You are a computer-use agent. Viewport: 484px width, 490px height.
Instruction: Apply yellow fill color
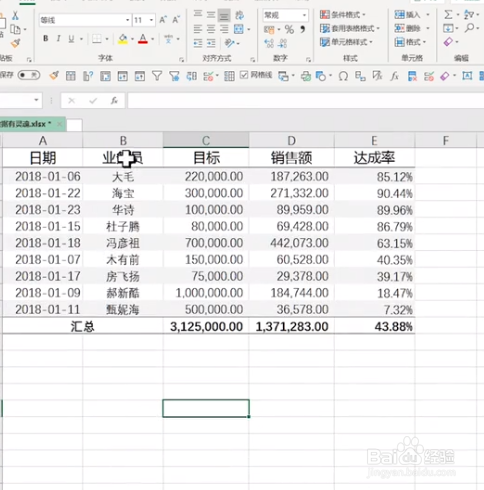point(123,39)
